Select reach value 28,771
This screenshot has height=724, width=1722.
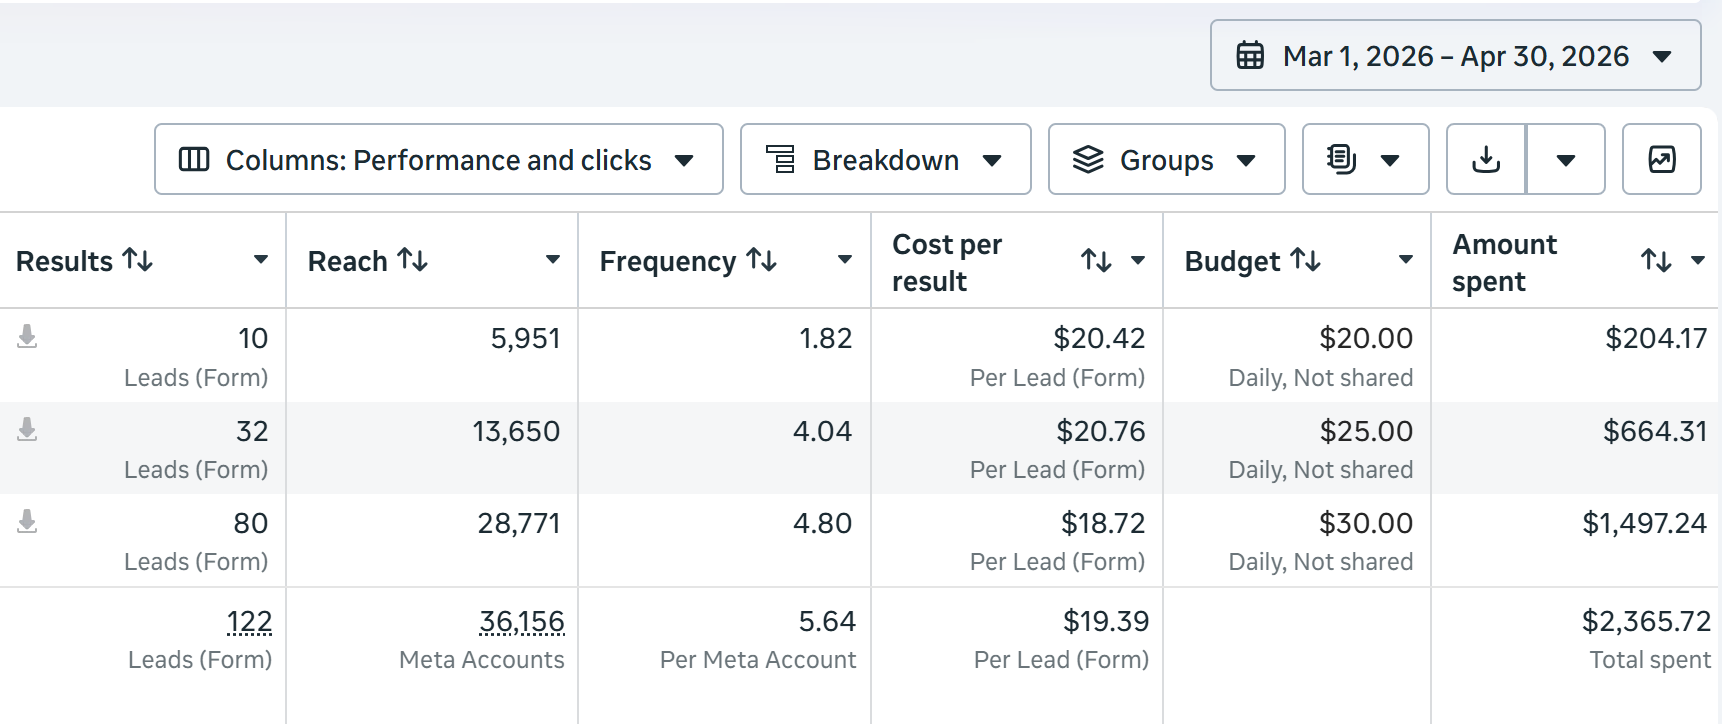pos(519,523)
